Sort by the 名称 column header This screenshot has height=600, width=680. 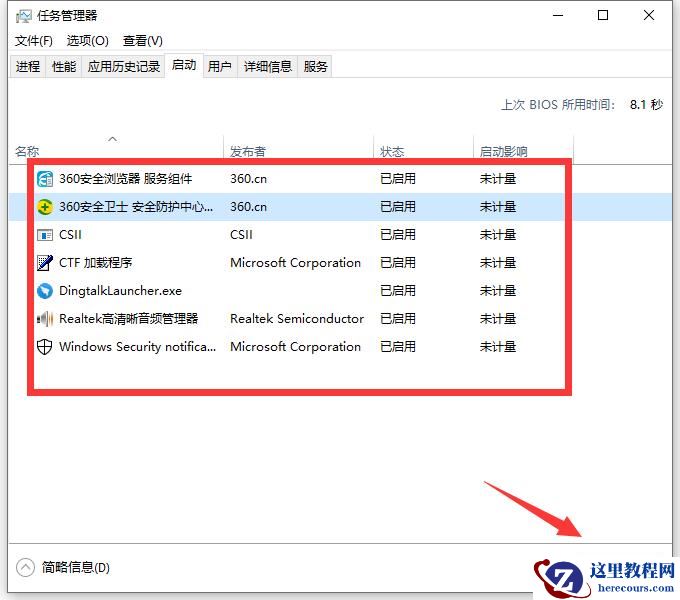(x=27, y=151)
